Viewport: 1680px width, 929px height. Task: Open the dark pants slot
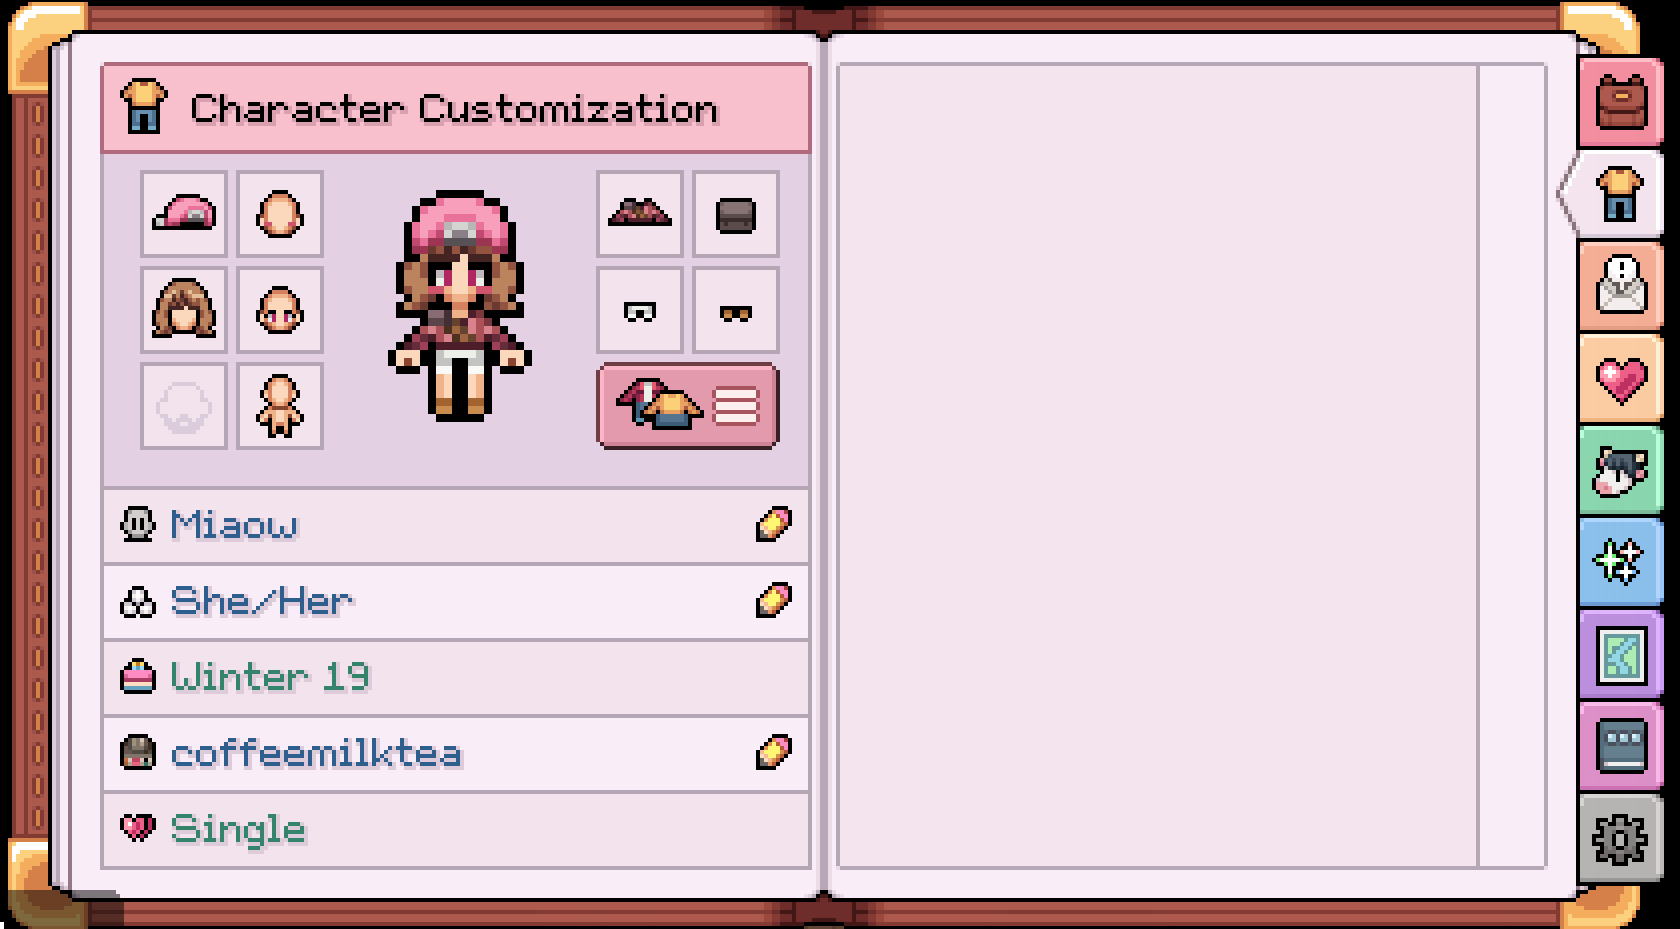736,214
